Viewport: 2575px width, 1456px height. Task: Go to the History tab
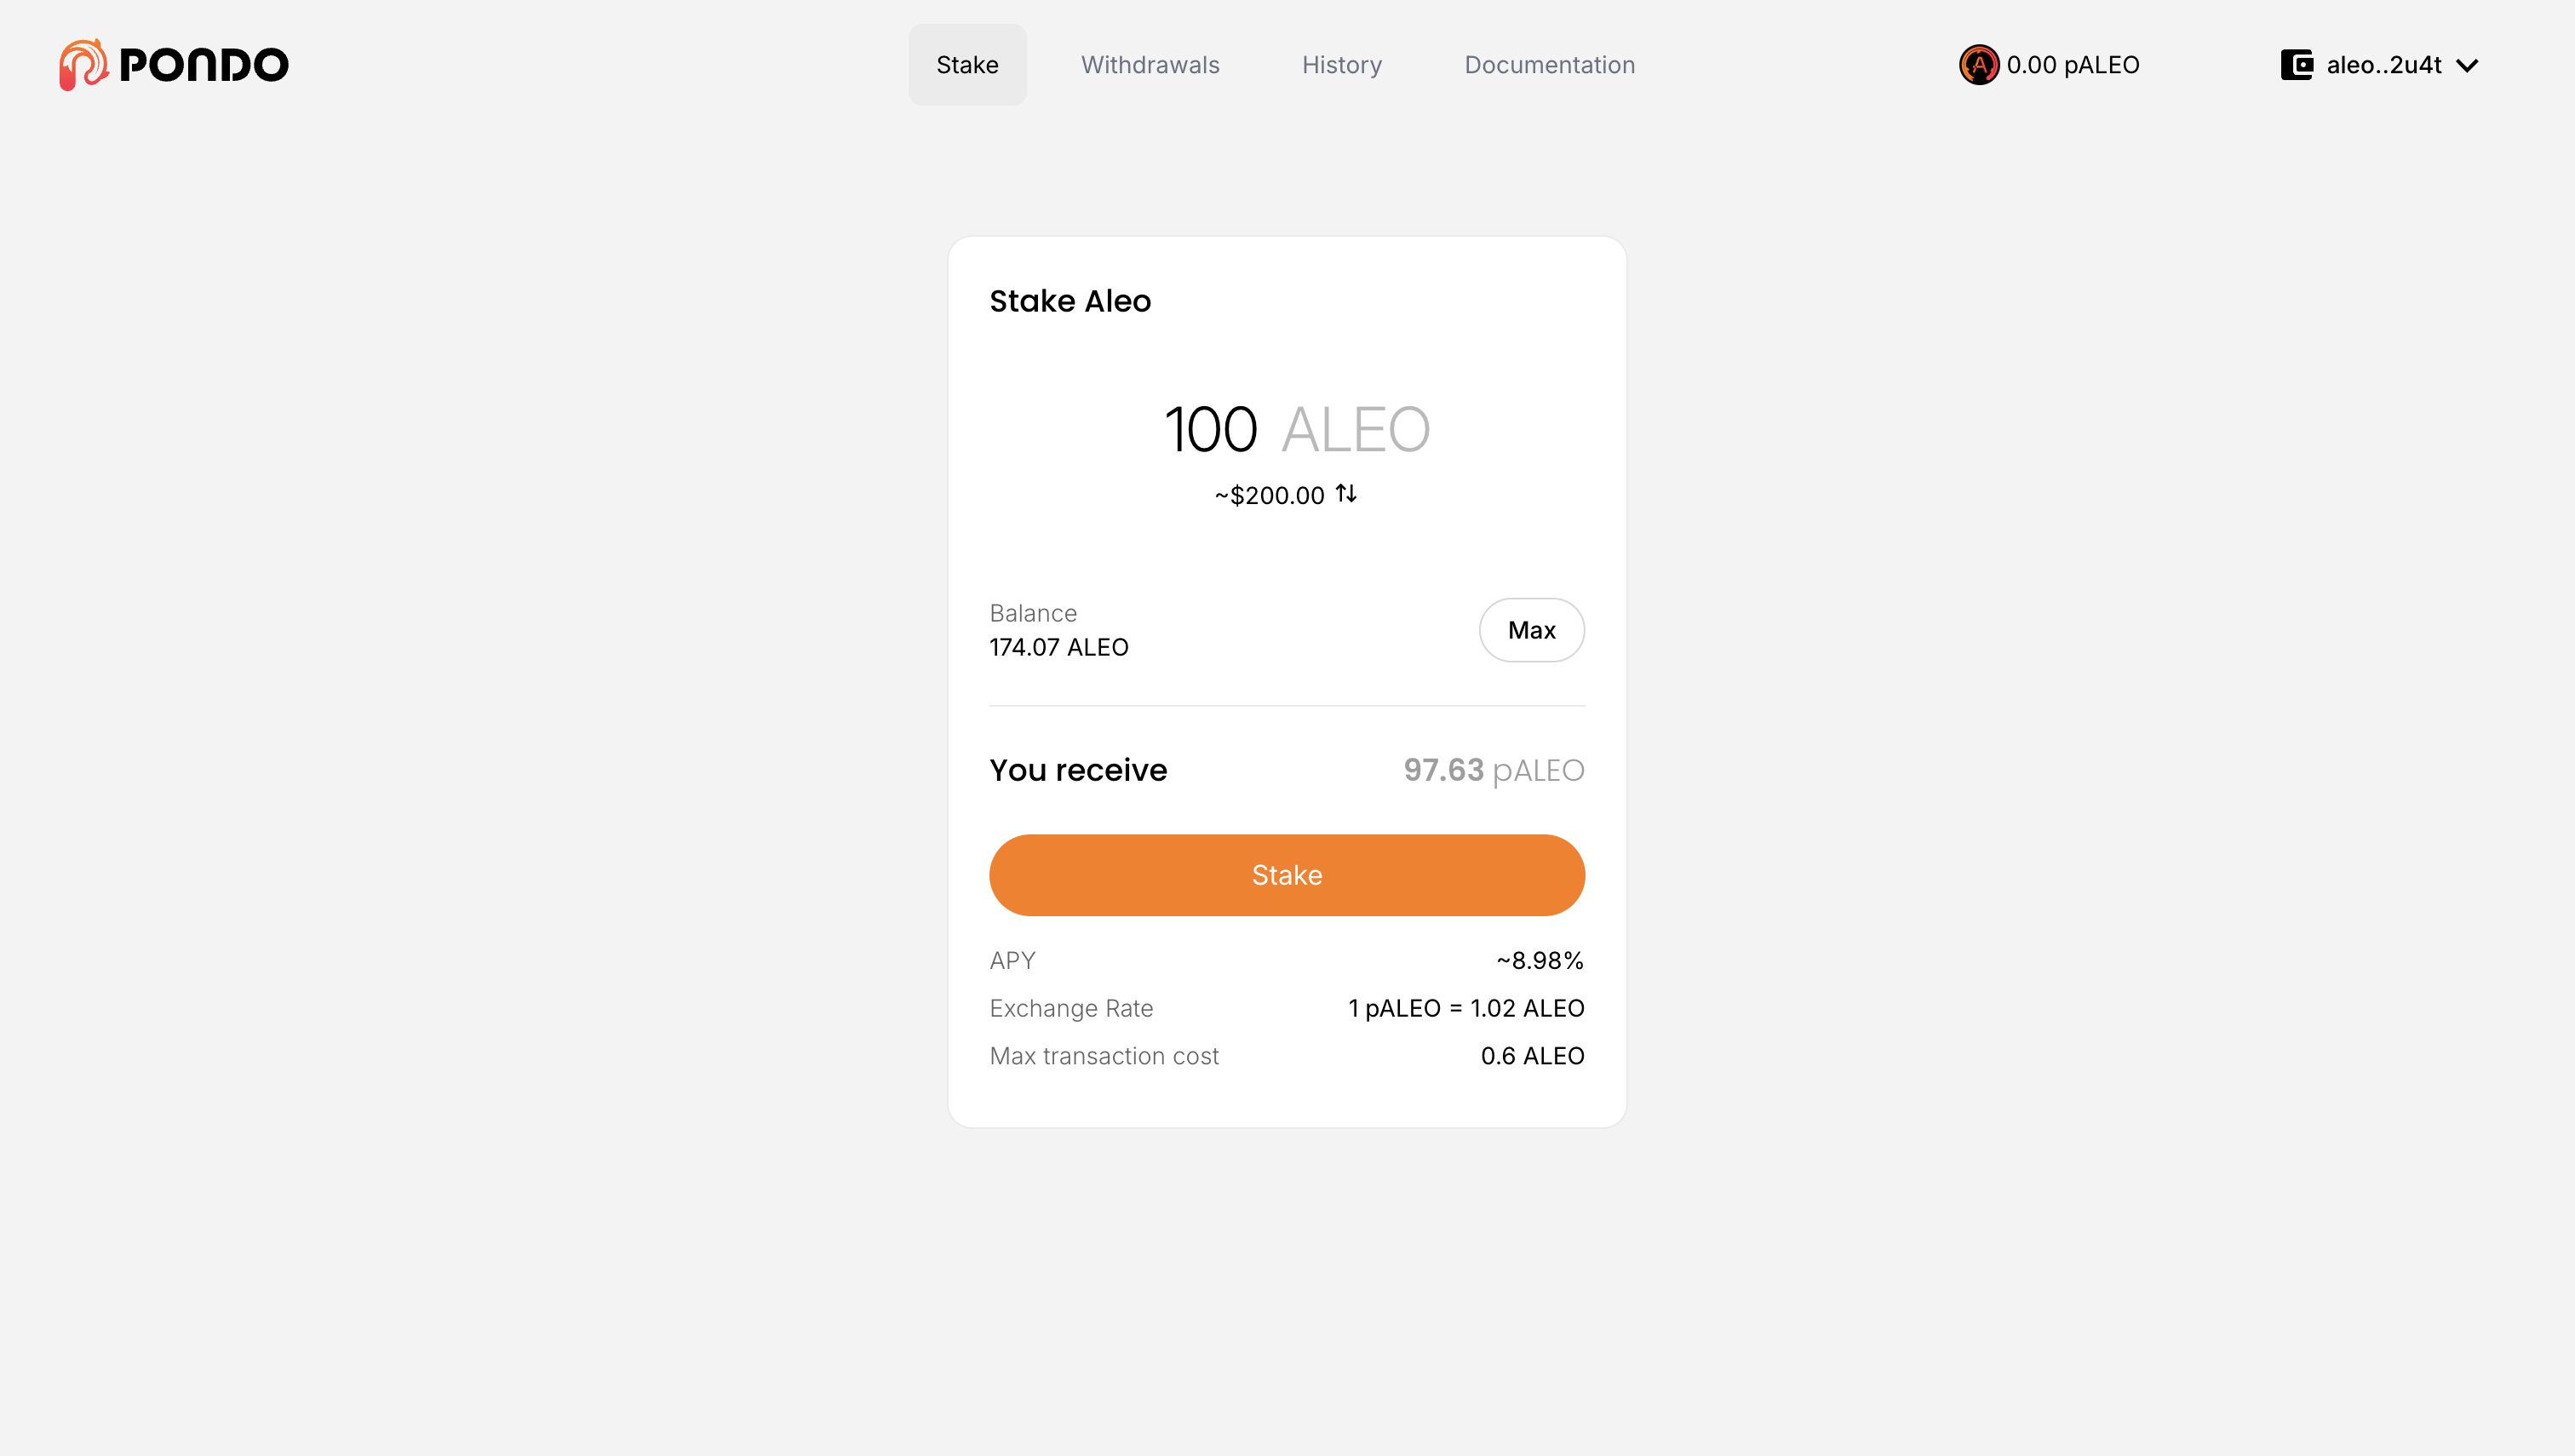tap(1341, 65)
